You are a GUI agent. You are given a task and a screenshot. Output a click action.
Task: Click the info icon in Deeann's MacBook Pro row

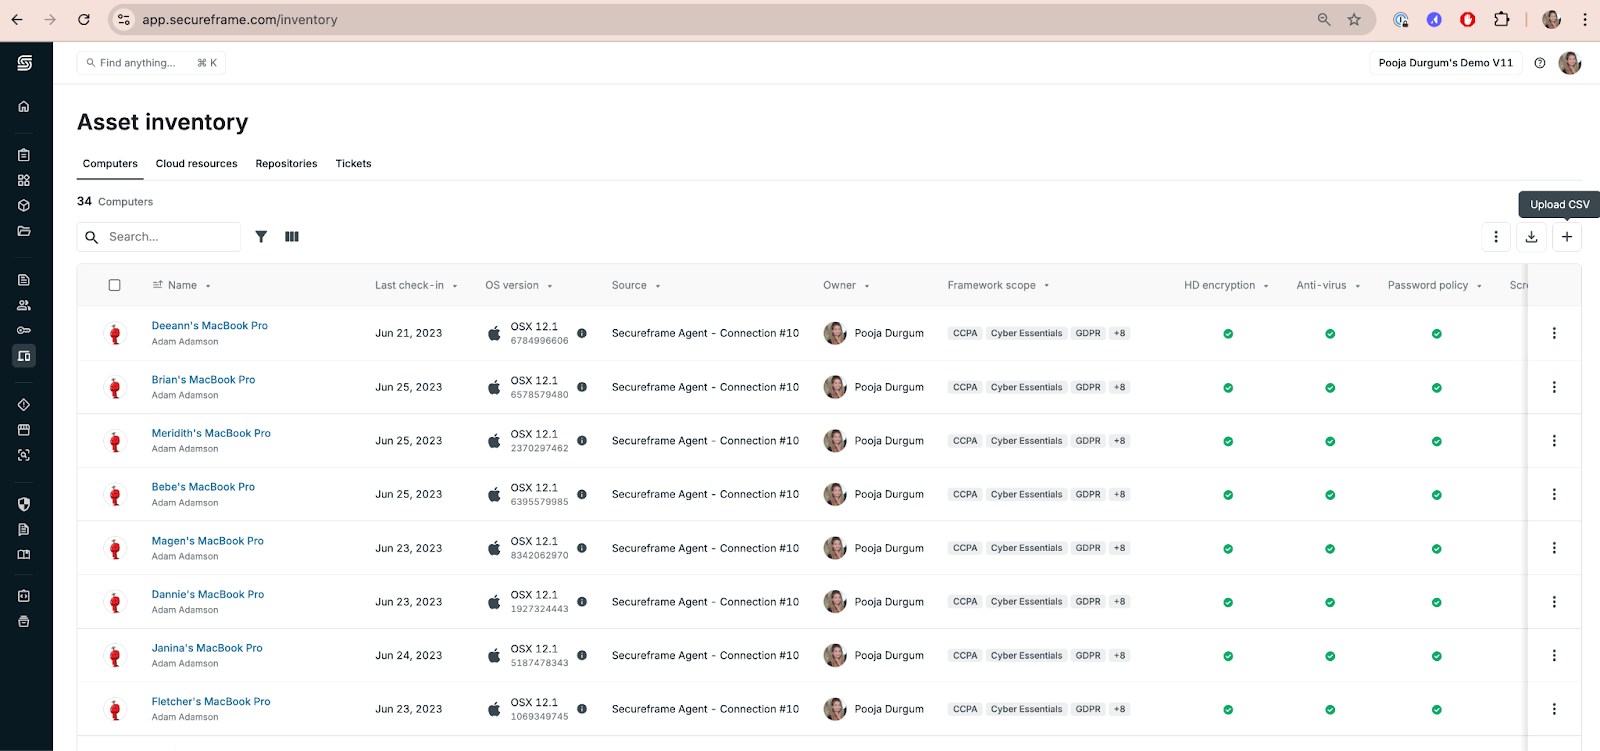(582, 334)
